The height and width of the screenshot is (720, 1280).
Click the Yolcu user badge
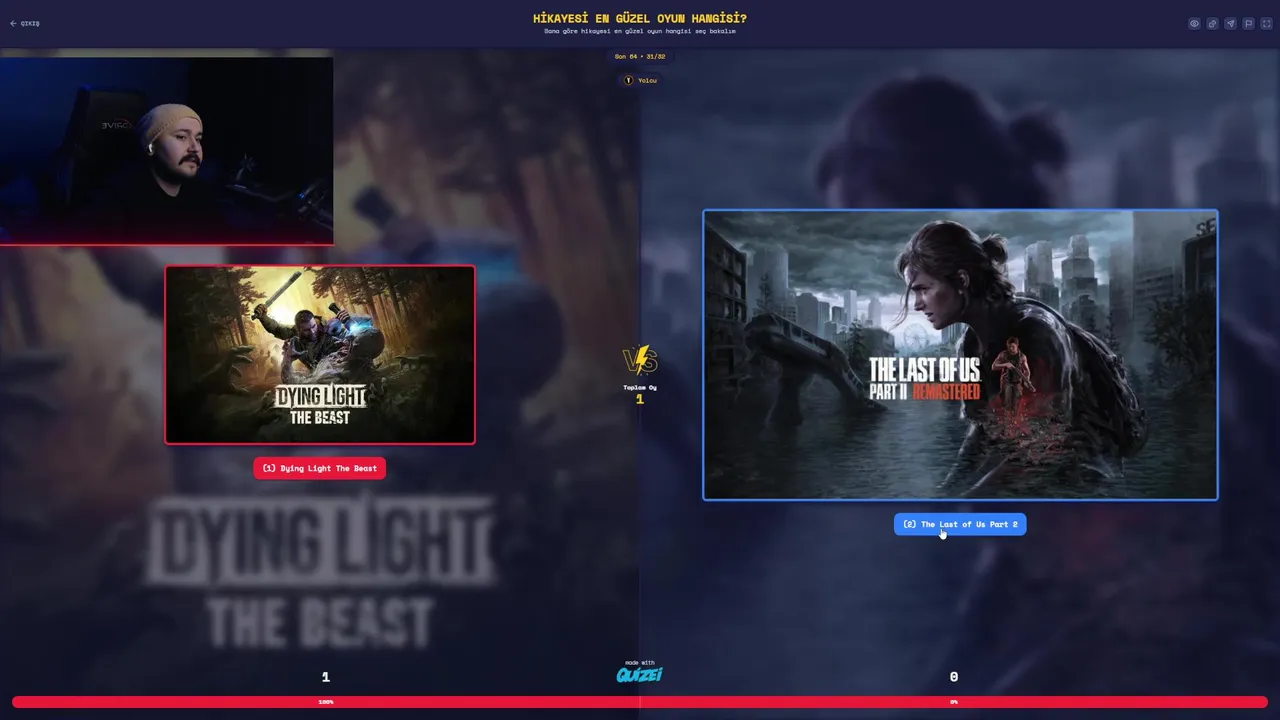640,80
